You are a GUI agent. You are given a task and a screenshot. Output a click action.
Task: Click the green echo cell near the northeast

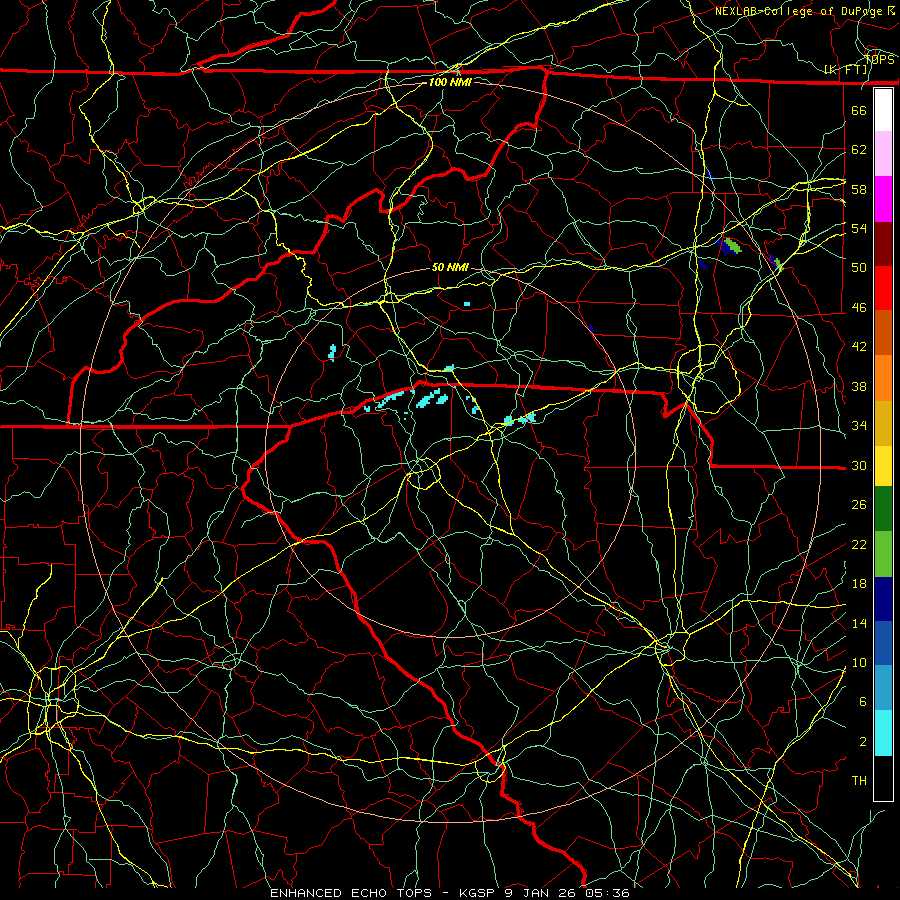(732, 247)
